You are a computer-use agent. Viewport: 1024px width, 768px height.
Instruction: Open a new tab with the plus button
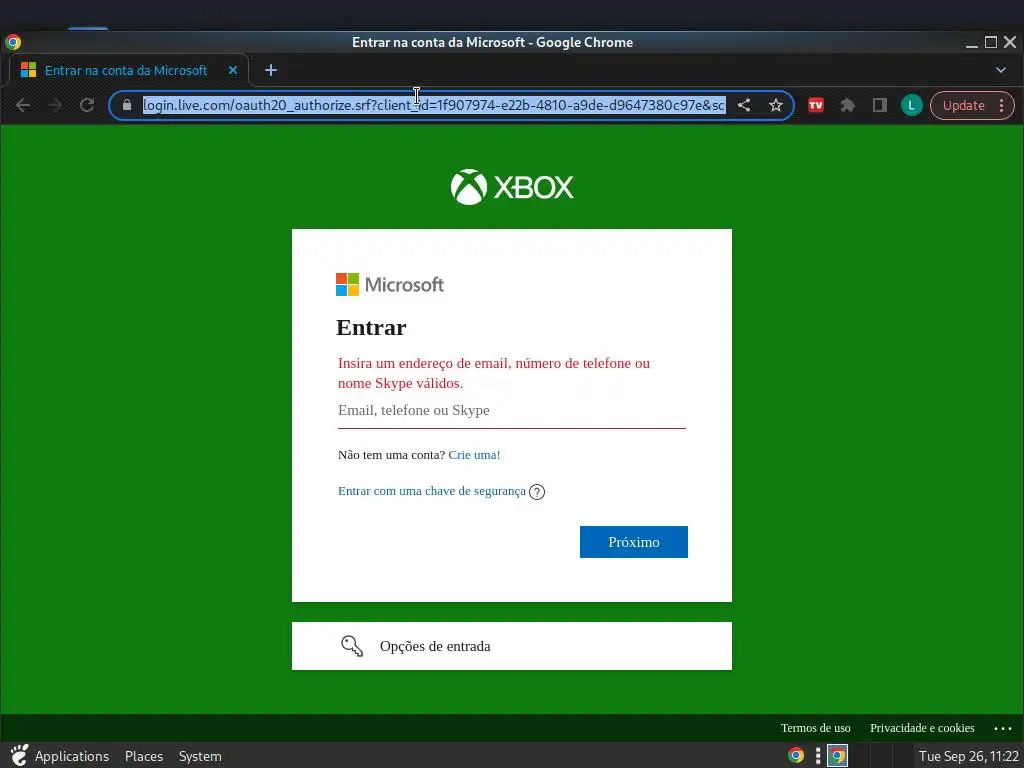click(271, 70)
